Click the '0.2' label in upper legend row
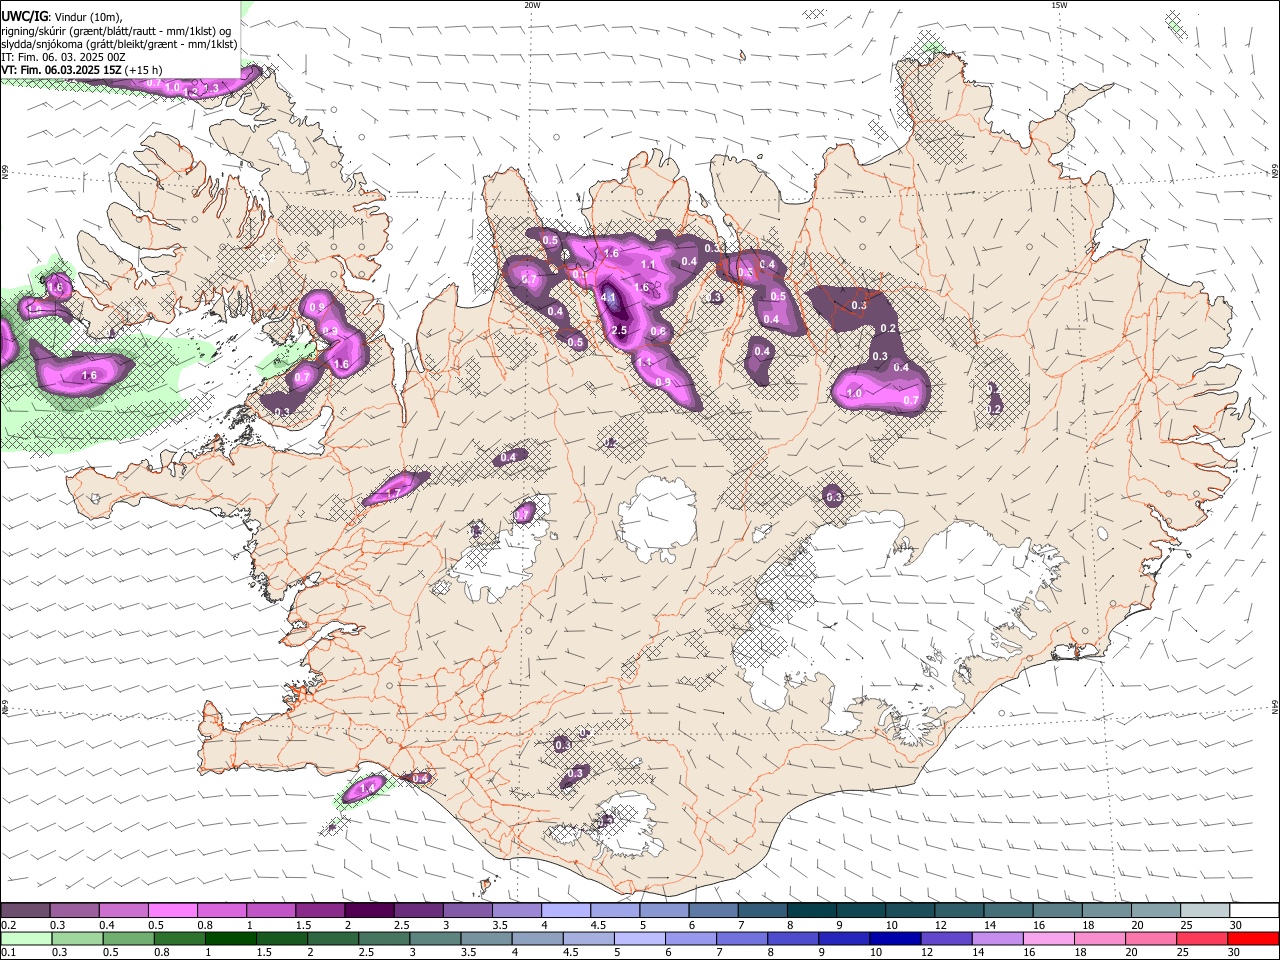 (10, 925)
